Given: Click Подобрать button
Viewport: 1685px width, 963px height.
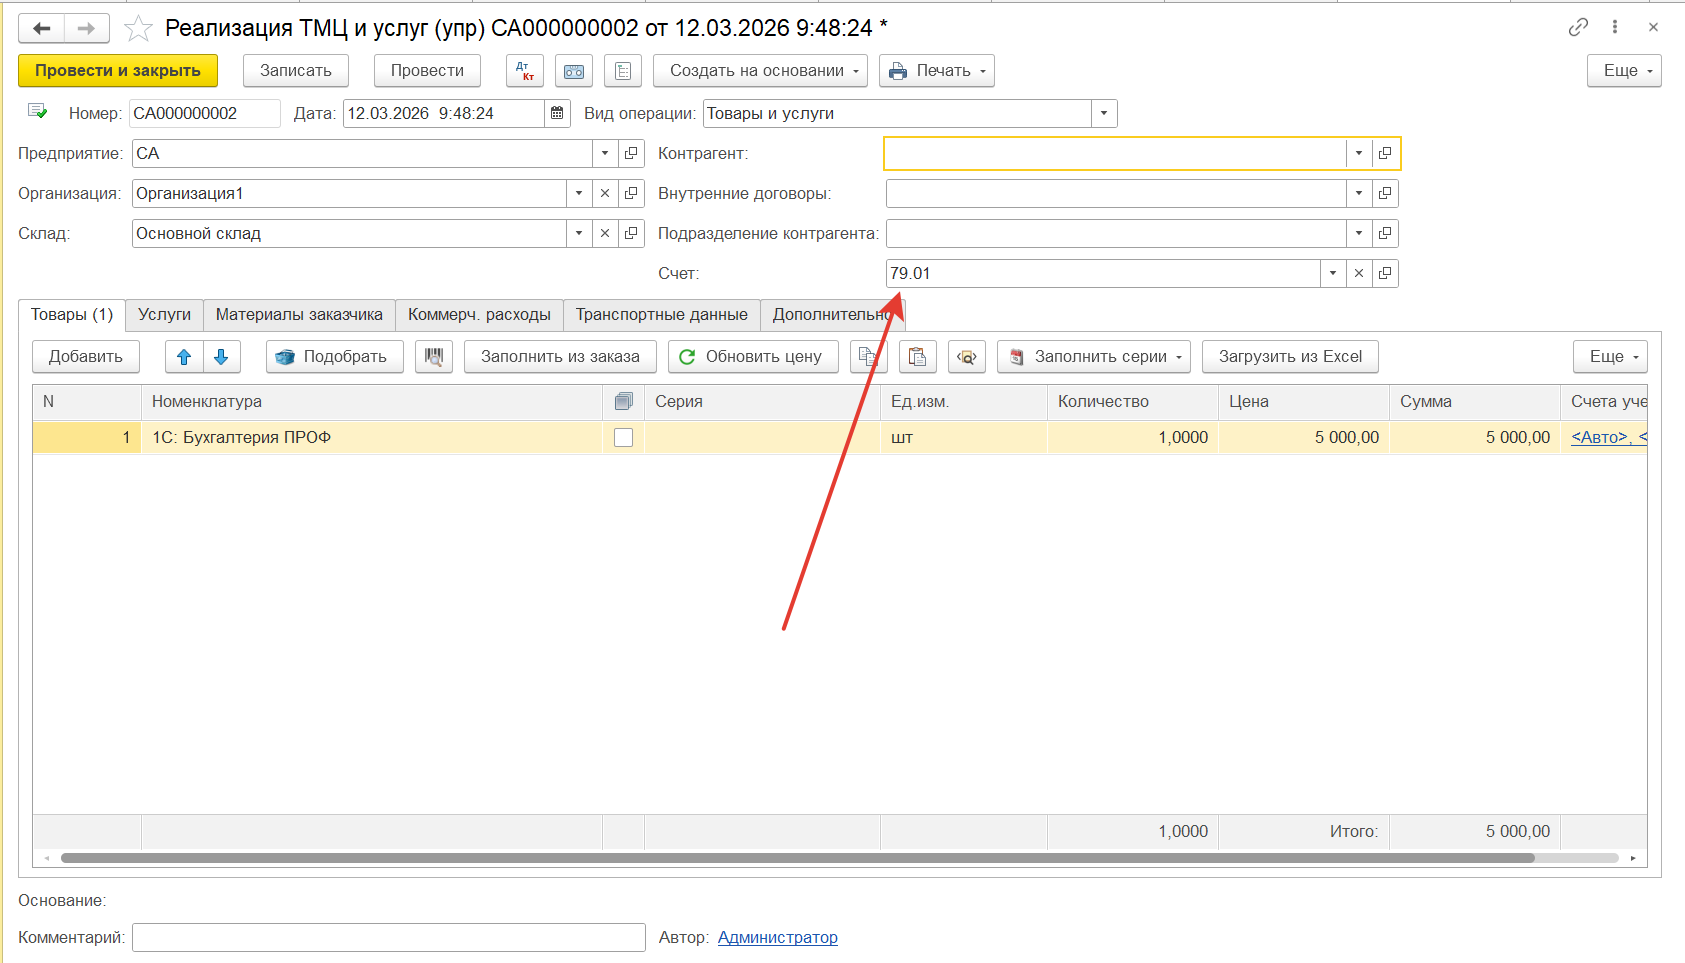Looking at the screenshot, I should (334, 357).
